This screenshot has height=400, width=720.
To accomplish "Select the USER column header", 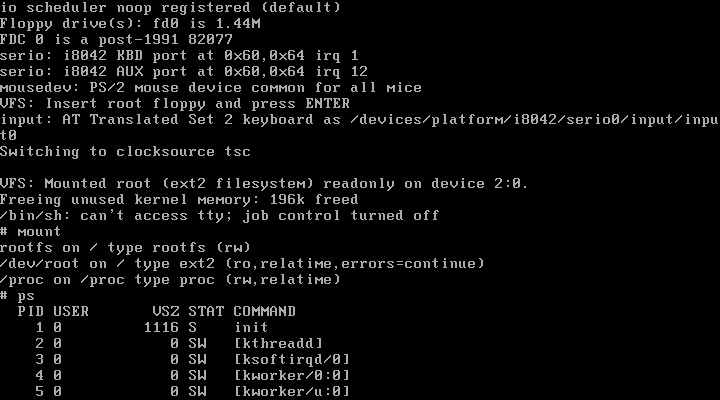I will pyautogui.click(x=71, y=311).
